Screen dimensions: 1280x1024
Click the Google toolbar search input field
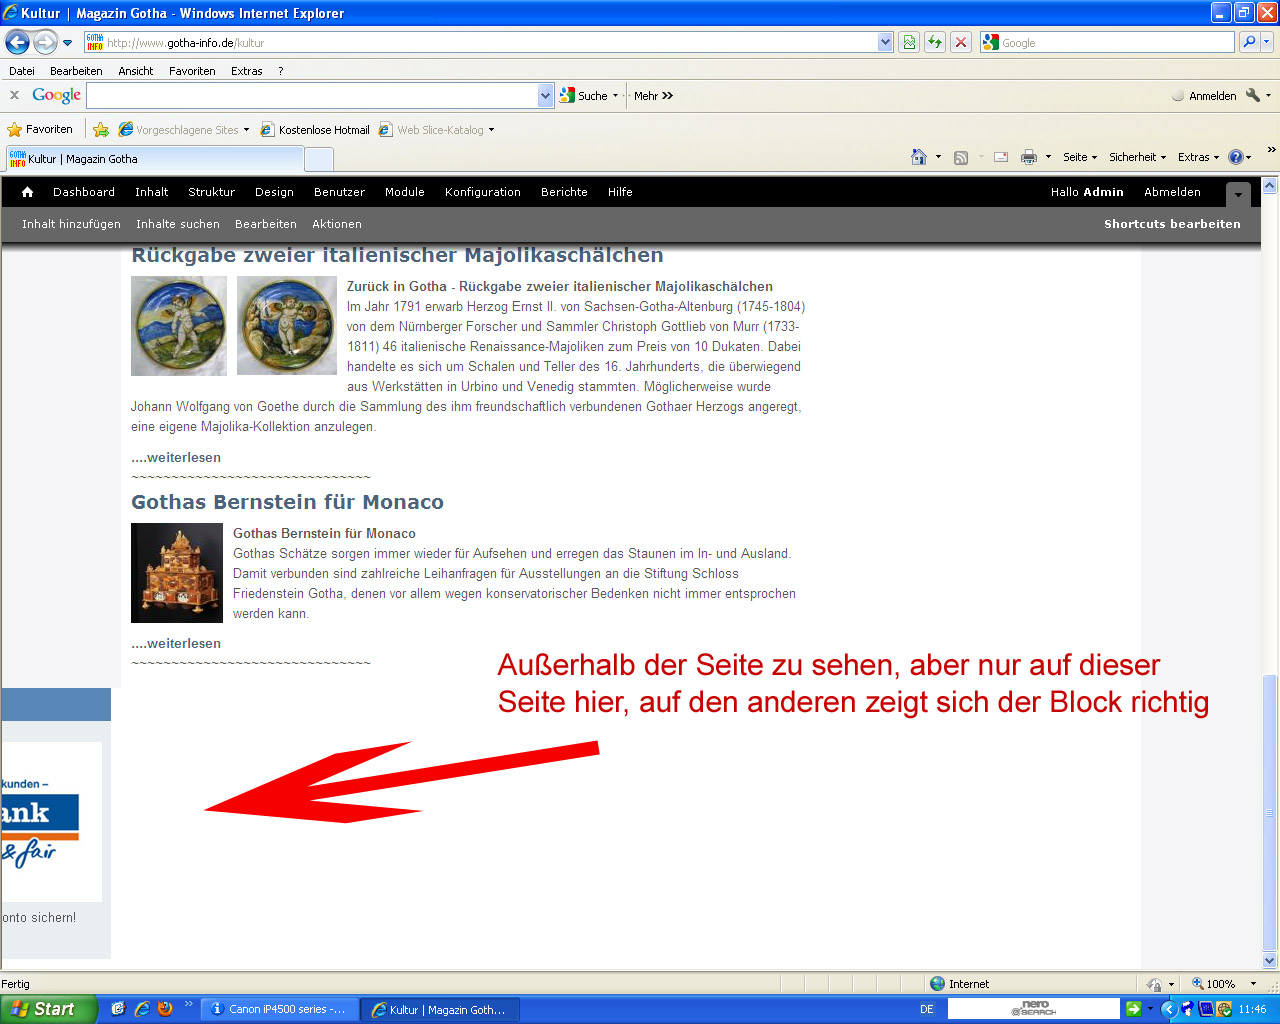coord(312,96)
